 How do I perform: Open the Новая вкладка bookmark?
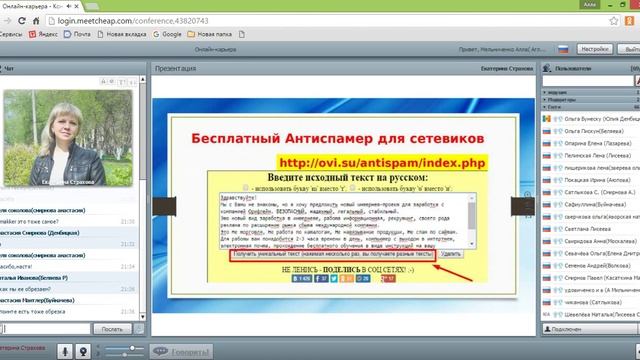122,34
